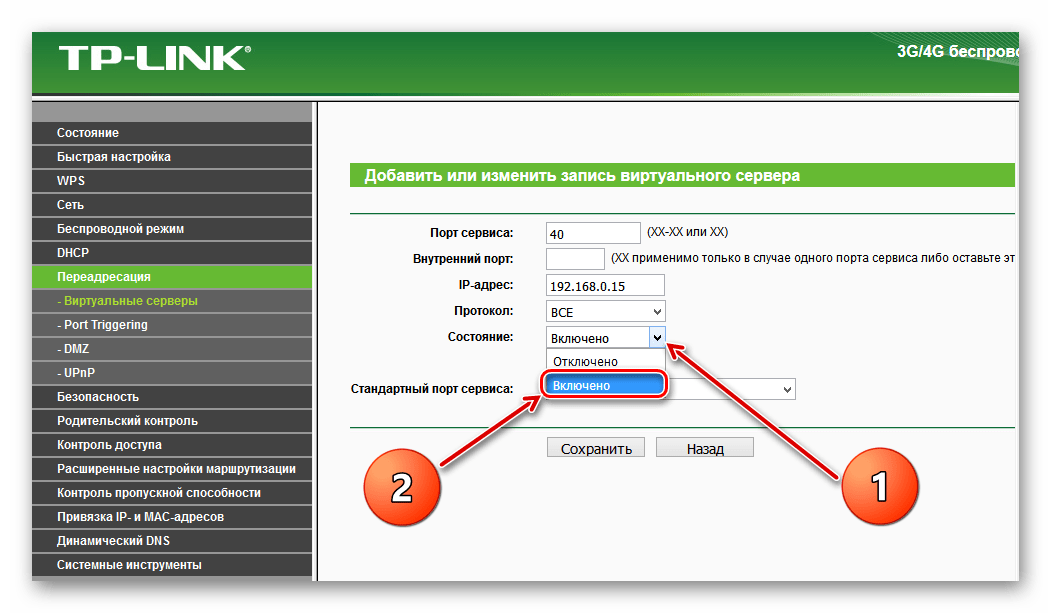Click the Порт сервиса input field

[593, 234]
